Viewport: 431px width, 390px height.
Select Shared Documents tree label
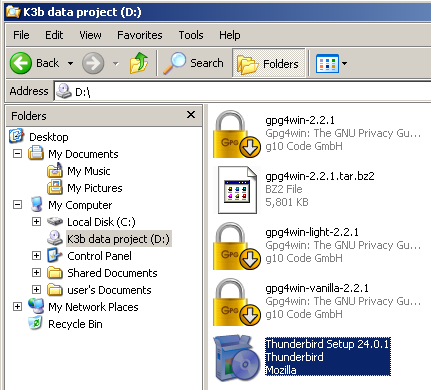112,273
